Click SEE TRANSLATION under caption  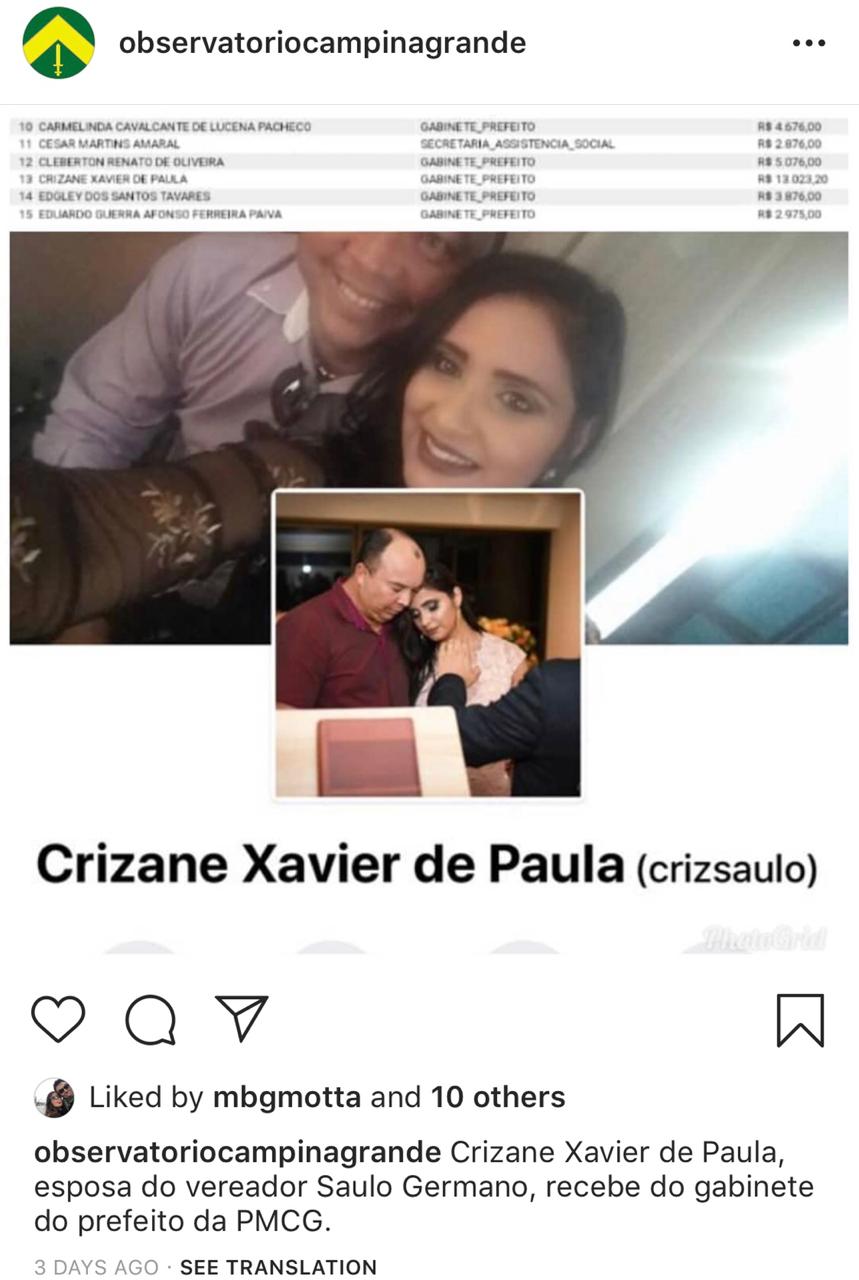coord(278,1267)
